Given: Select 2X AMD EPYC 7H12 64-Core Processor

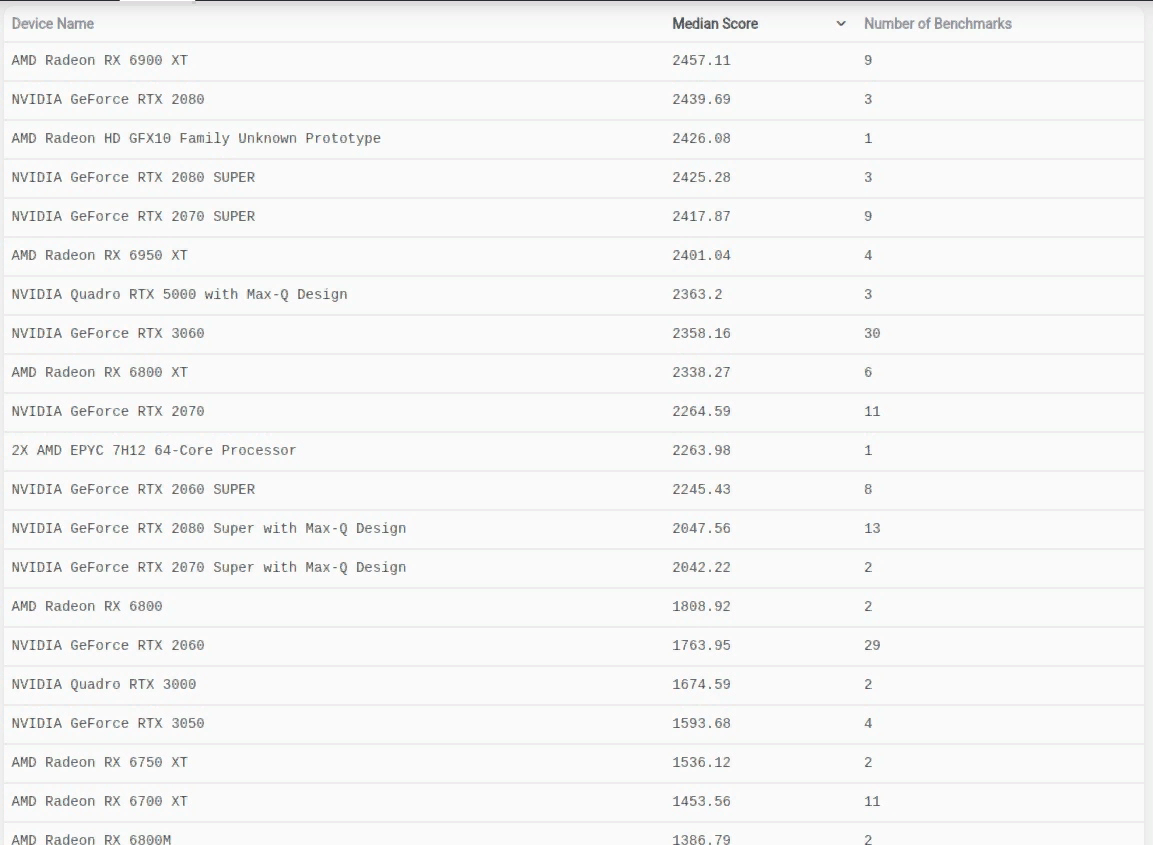Looking at the screenshot, I should coord(154,450).
